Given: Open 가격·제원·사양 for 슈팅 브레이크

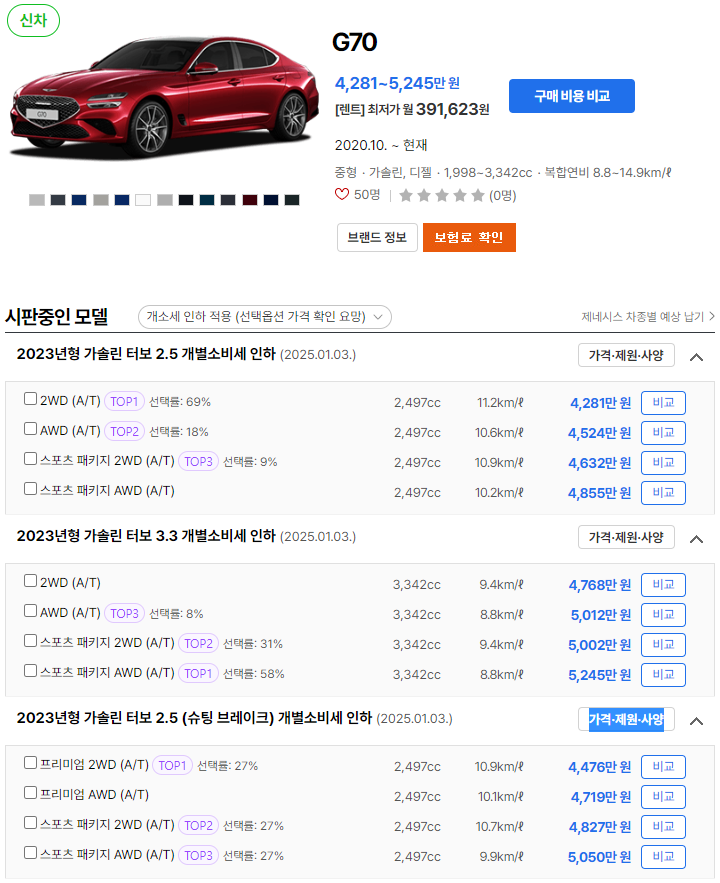Looking at the screenshot, I should pyautogui.click(x=626, y=720).
